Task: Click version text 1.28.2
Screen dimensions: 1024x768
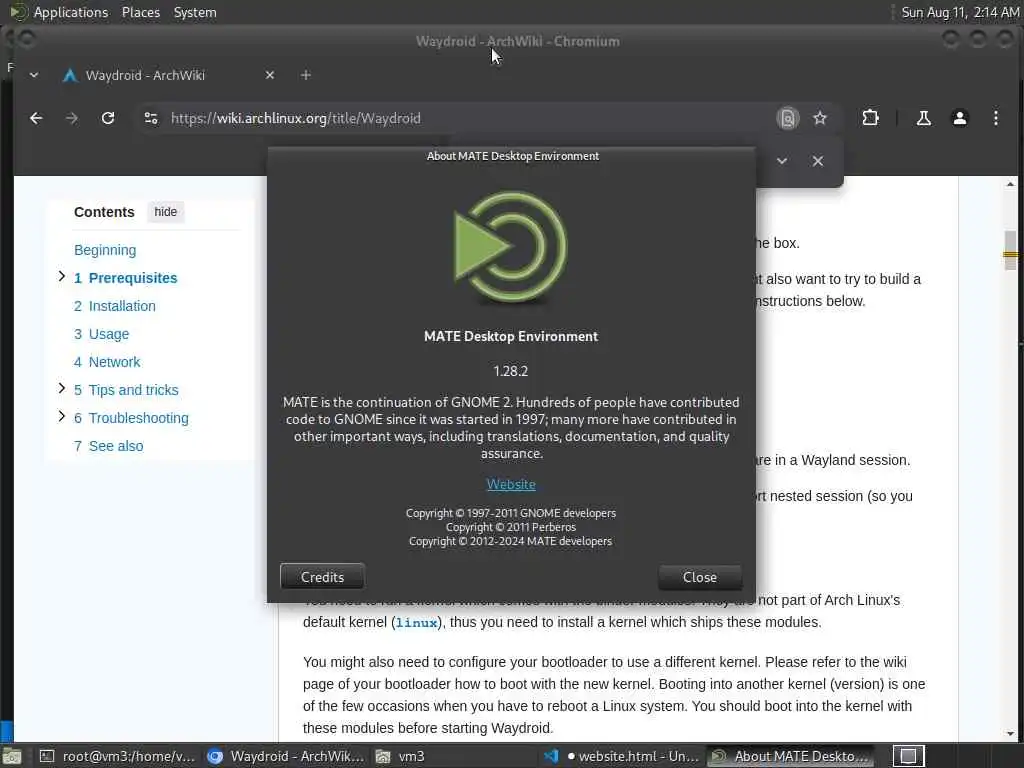Action: 511,371
